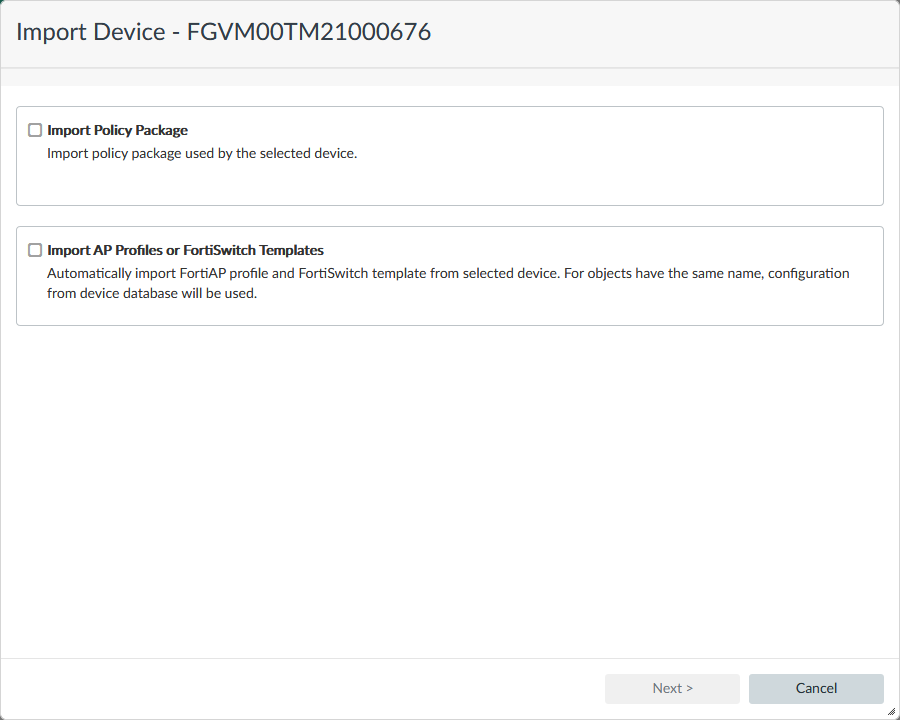Click the Import AP Profiles or FortiSwitch Templates label
Viewport: 900px width, 720px height.
coord(185,250)
